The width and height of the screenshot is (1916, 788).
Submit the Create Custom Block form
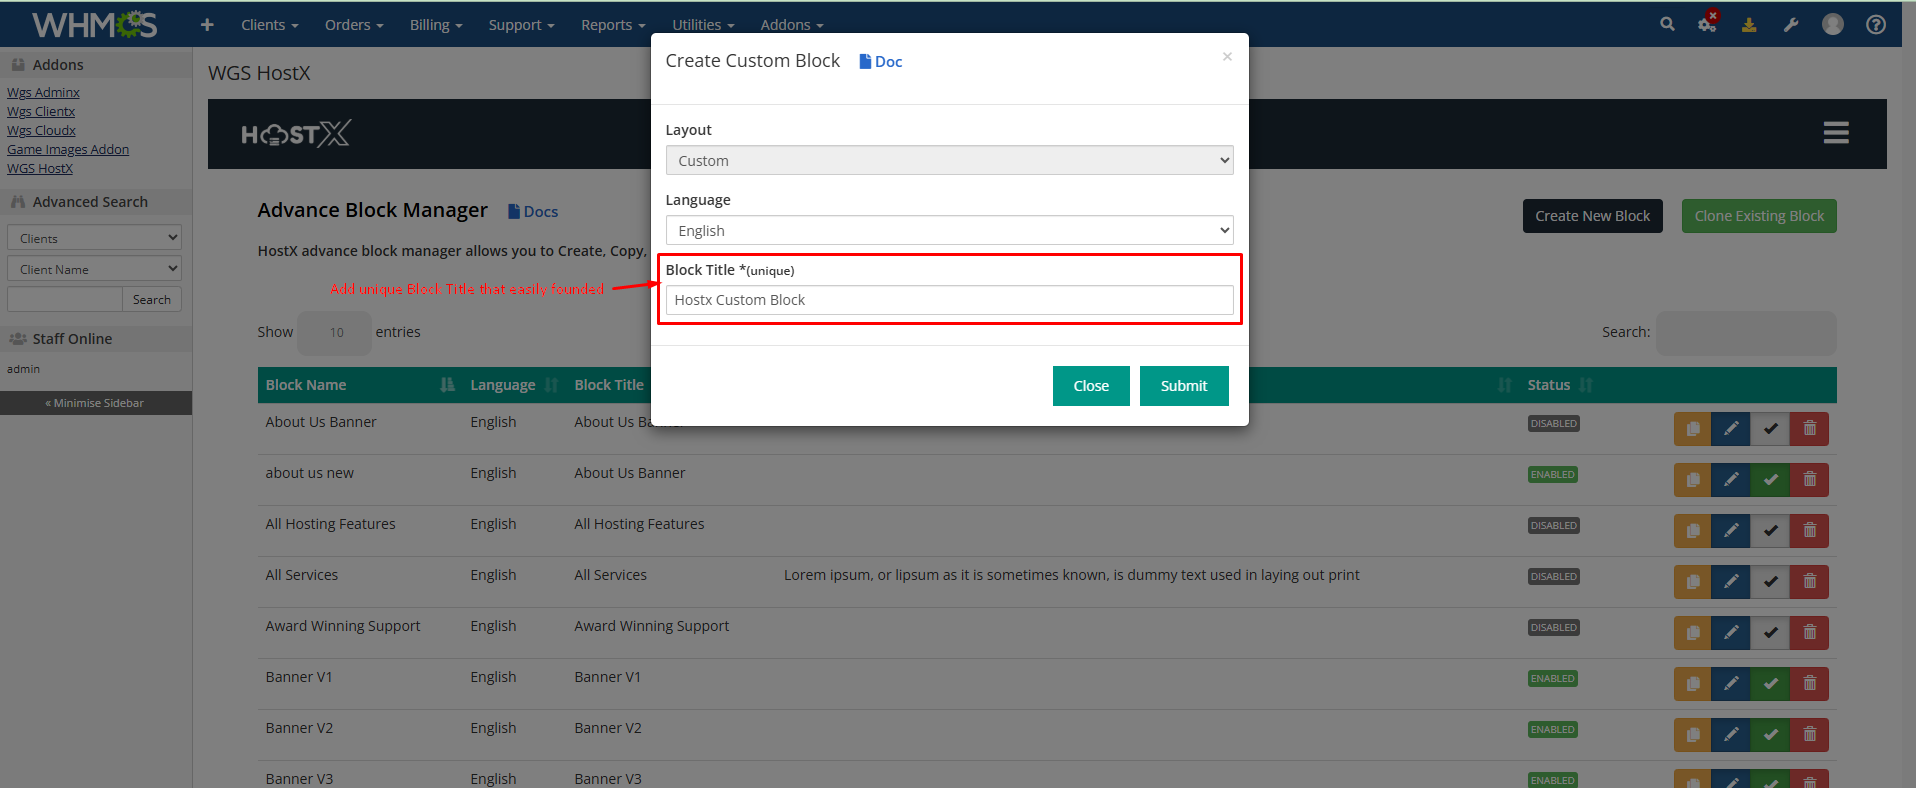point(1183,386)
